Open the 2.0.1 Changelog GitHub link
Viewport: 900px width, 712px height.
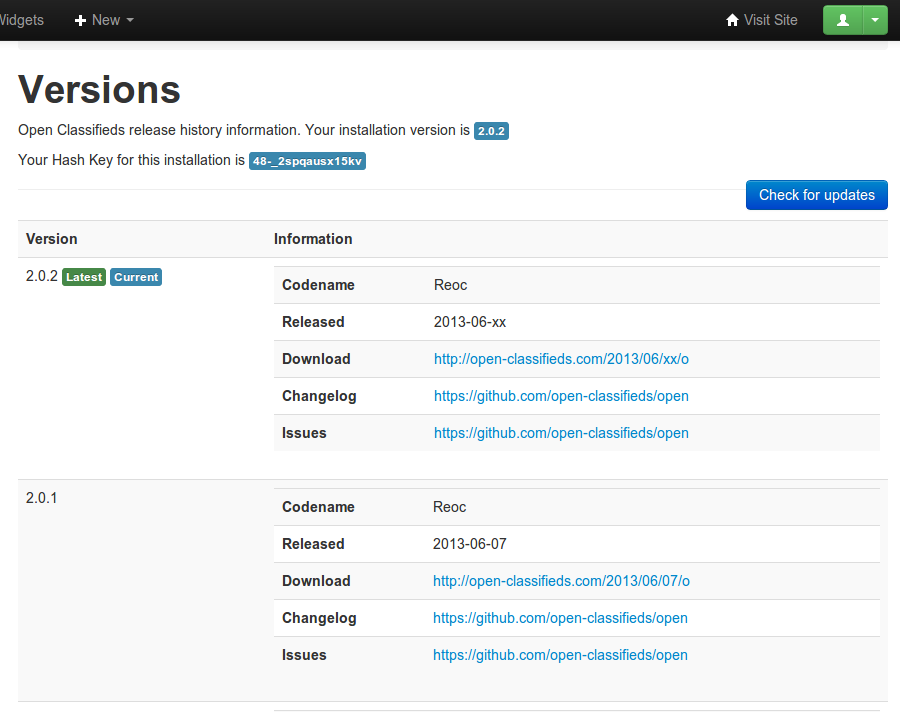pos(560,618)
